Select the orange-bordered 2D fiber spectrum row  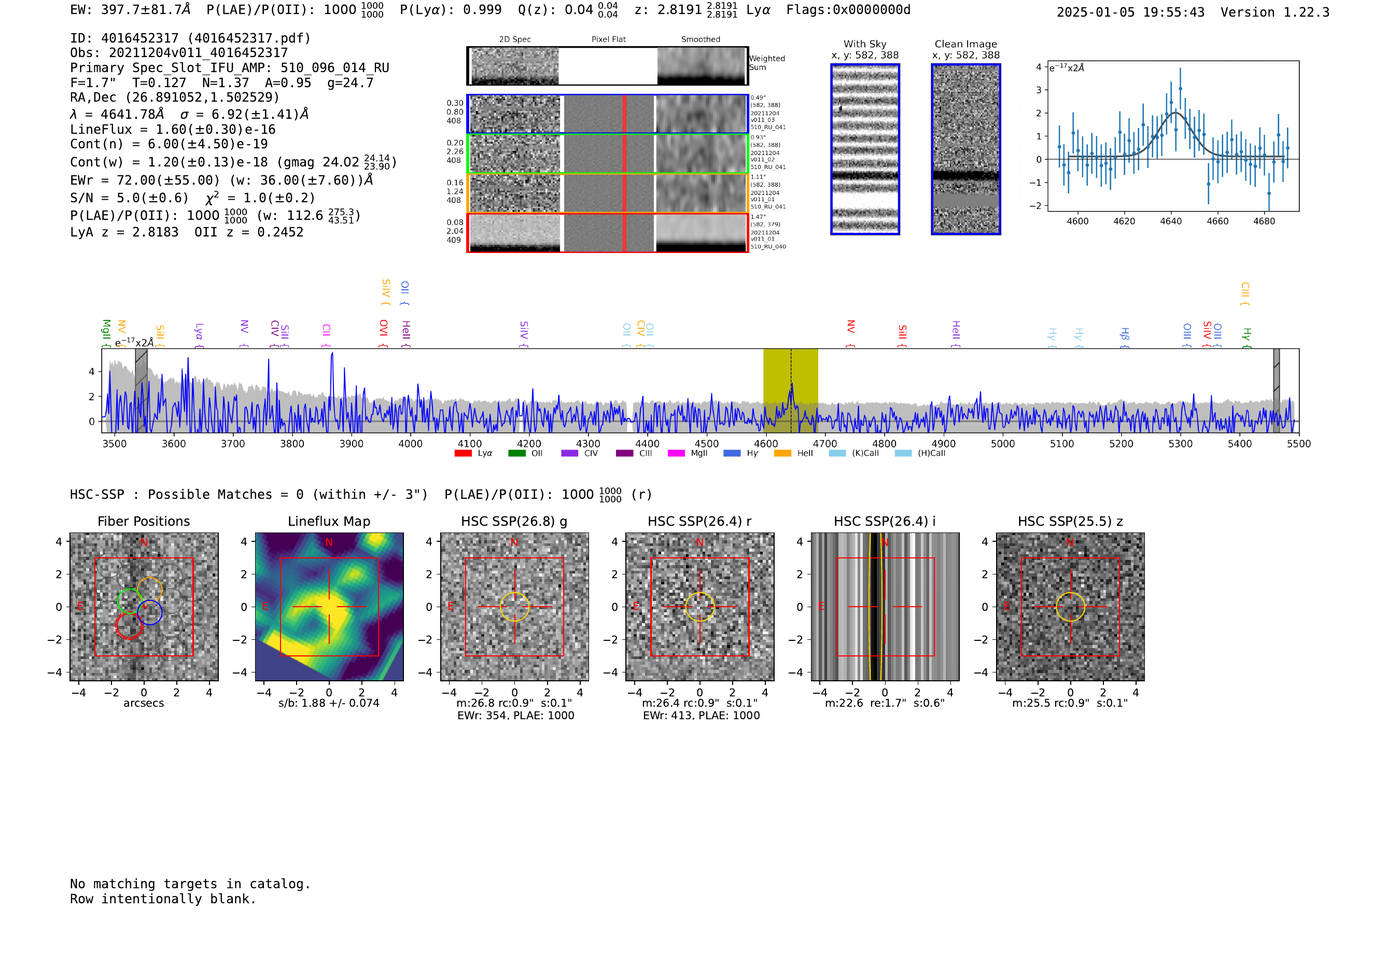[607, 194]
